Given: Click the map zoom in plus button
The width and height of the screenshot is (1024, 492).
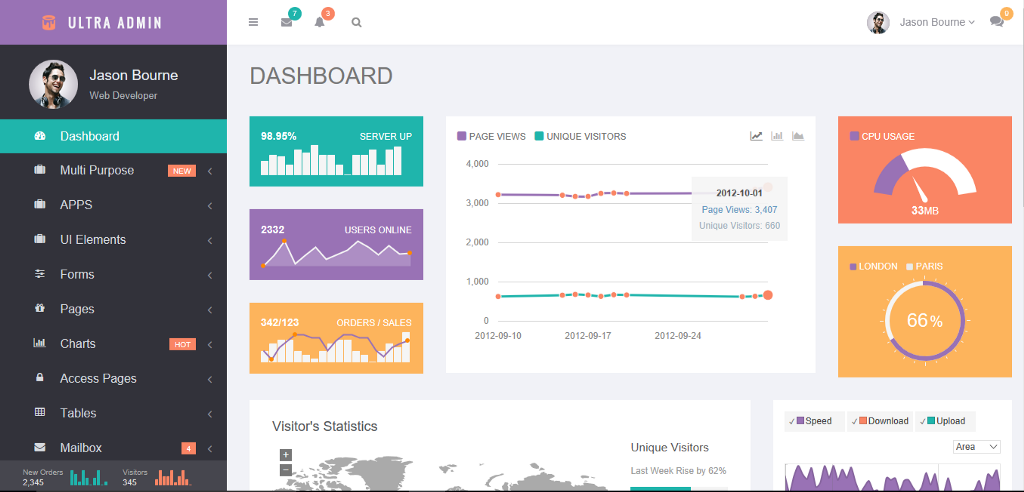Looking at the screenshot, I should click(285, 455).
